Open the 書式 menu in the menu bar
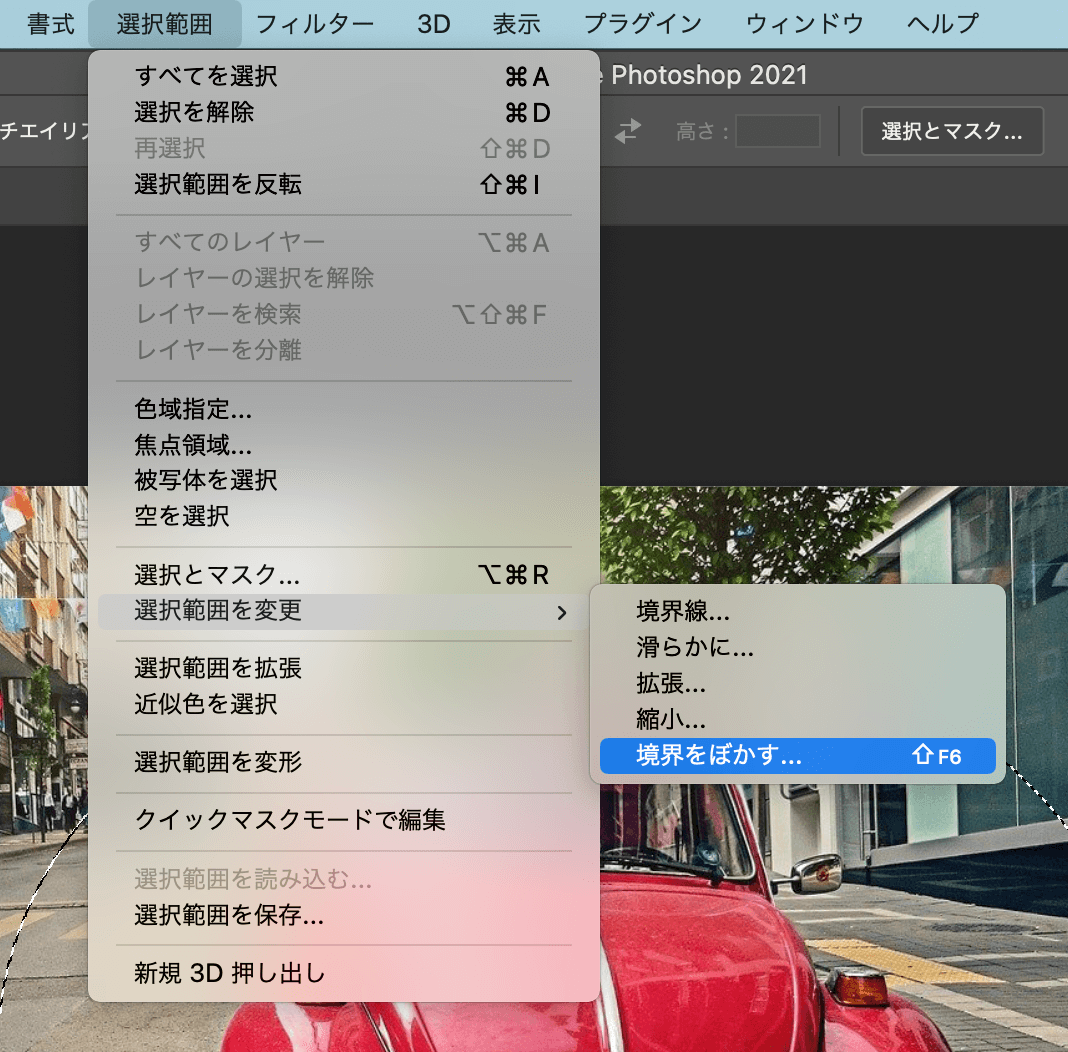Image resolution: width=1068 pixels, height=1052 pixels. (x=50, y=24)
